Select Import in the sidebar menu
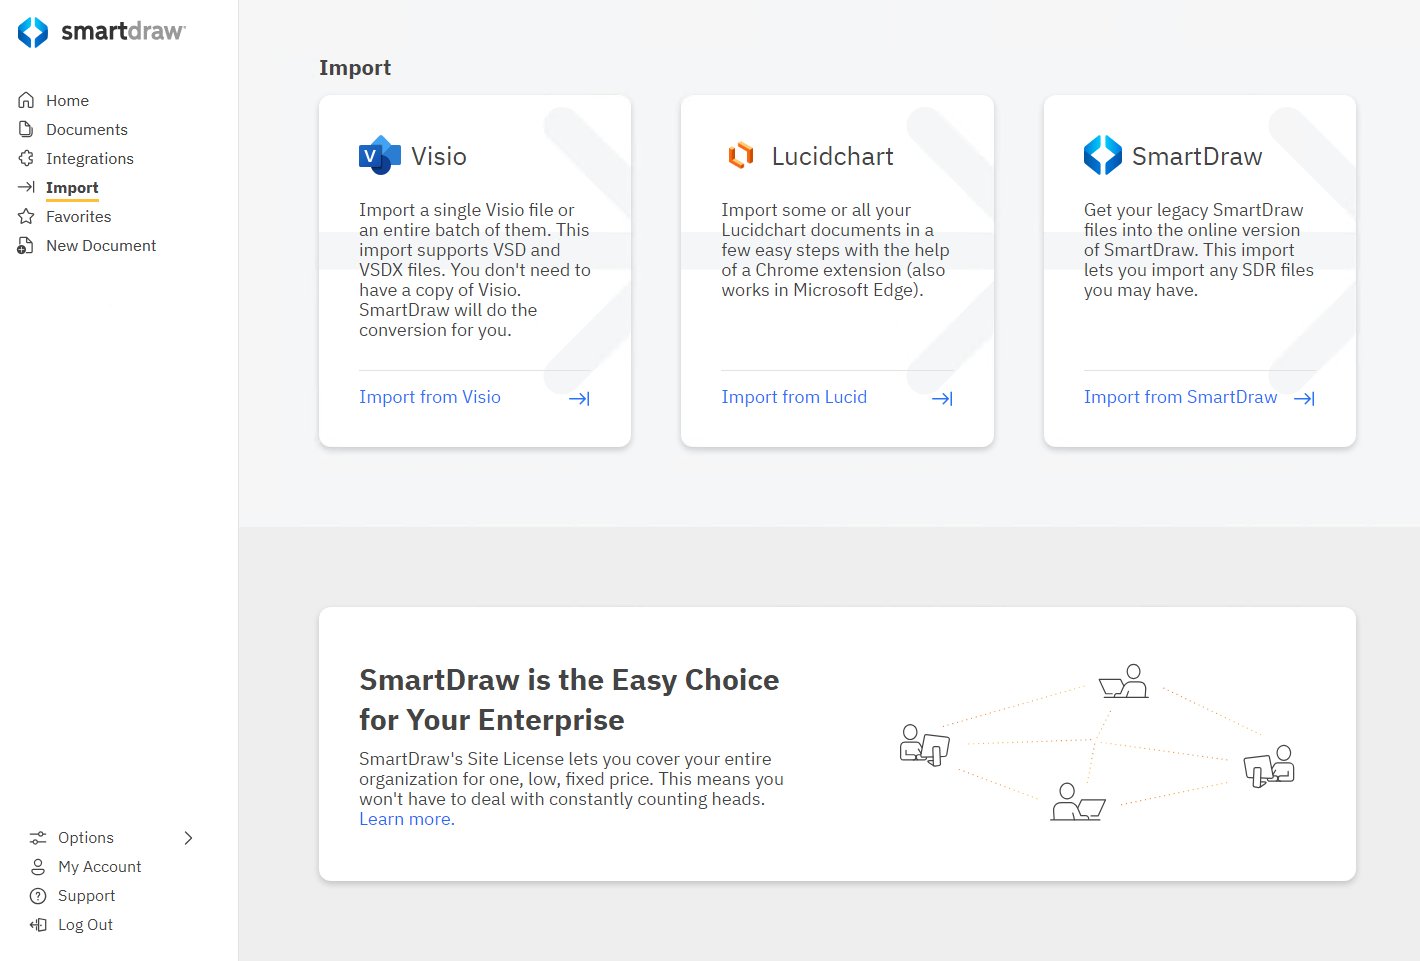Viewport: 1420px width, 961px height. pos(71,187)
